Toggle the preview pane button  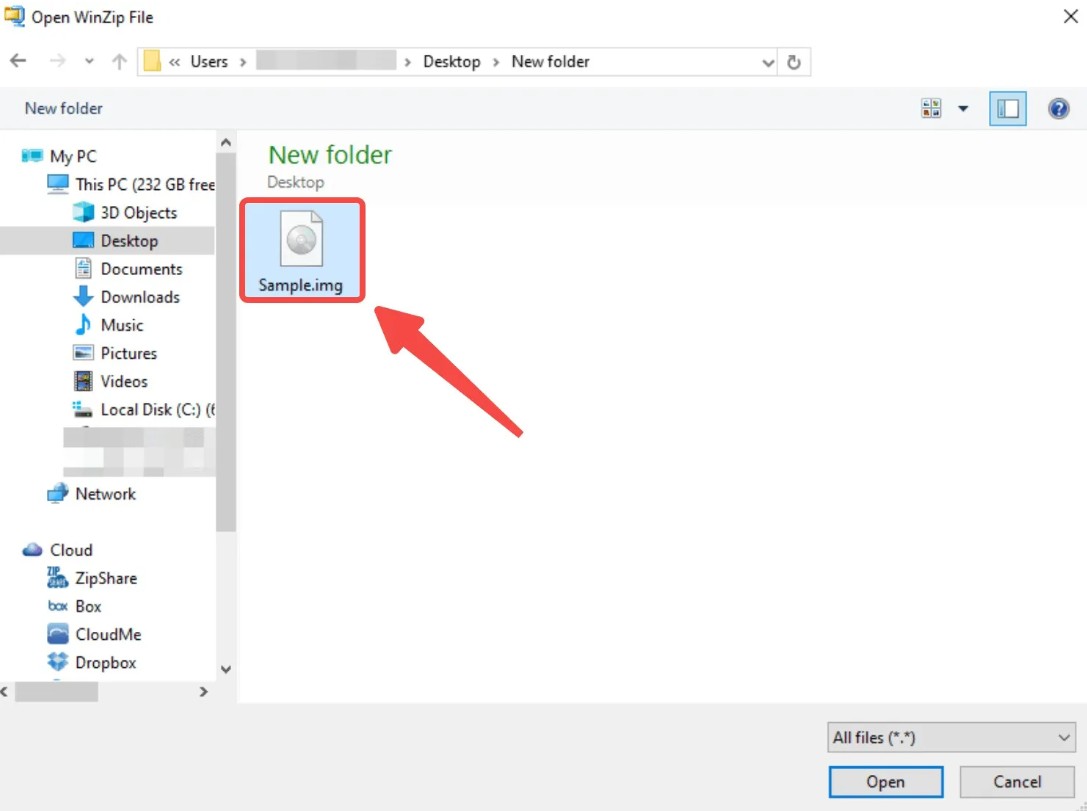click(1007, 108)
